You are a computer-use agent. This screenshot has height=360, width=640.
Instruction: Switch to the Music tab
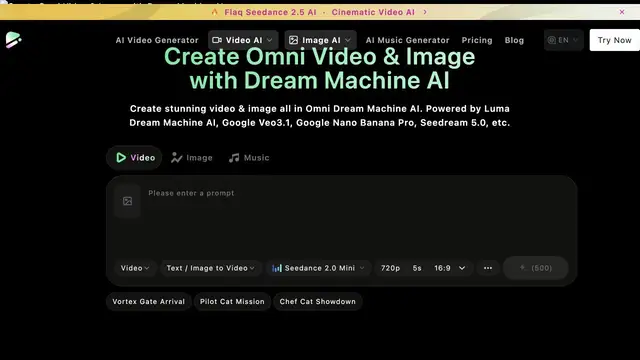pos(249,158)
